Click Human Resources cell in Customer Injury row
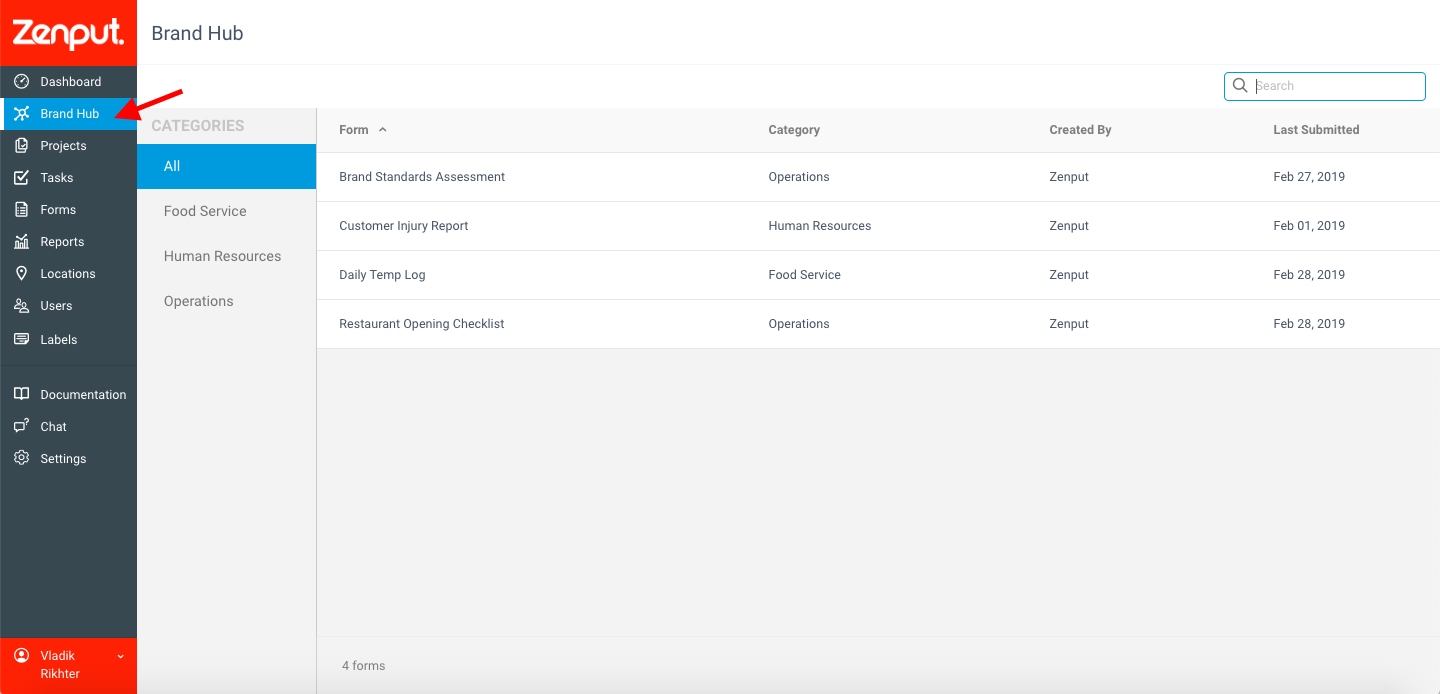 [x=820, y=226]
